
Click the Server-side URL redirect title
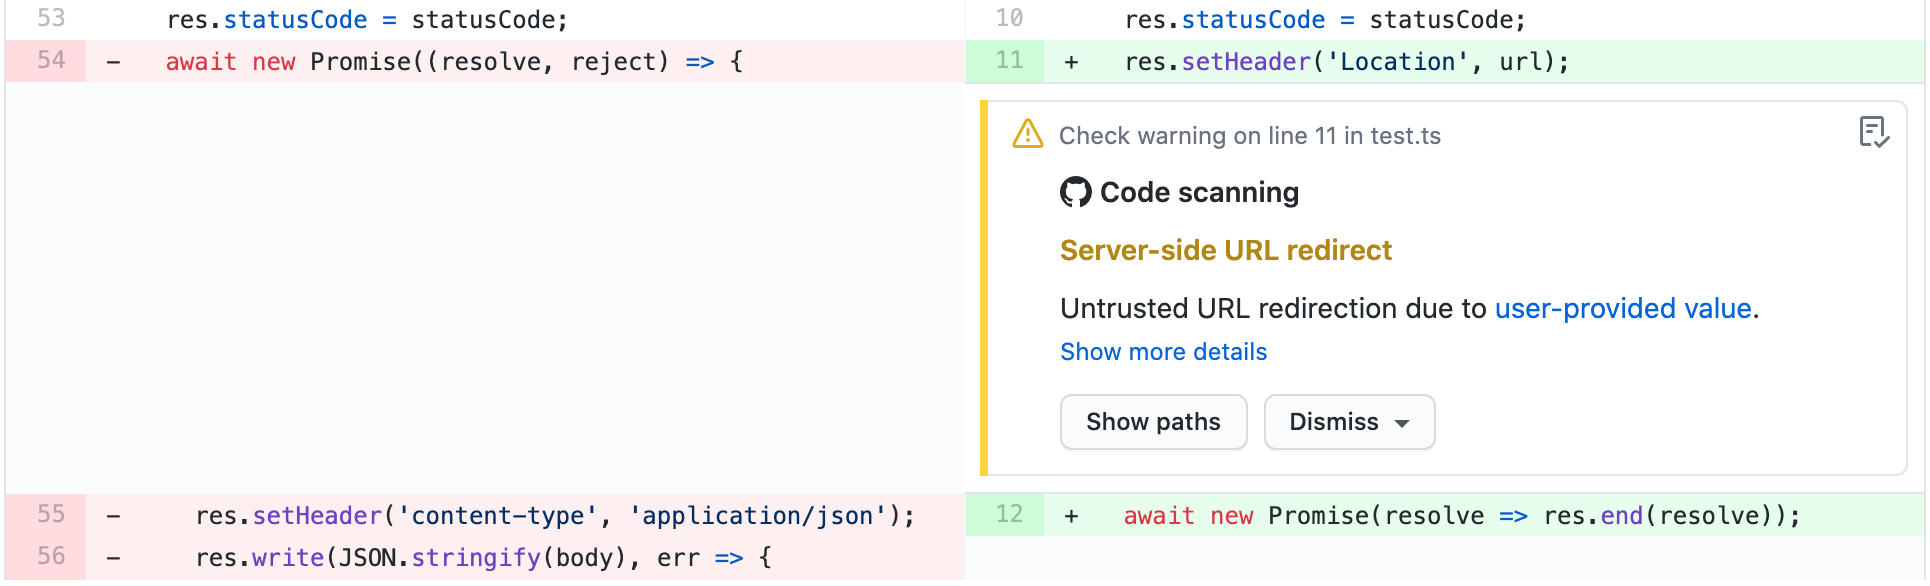(x=1225, y=250)
